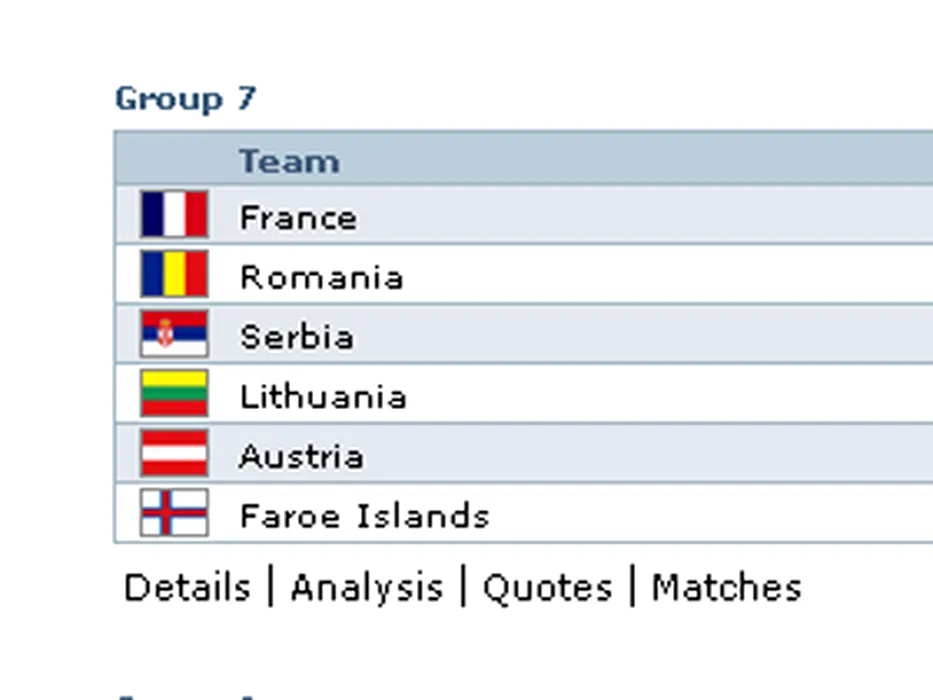Open the Analysis link
Viewport: 933px width, 700px height.
(367, 588)
